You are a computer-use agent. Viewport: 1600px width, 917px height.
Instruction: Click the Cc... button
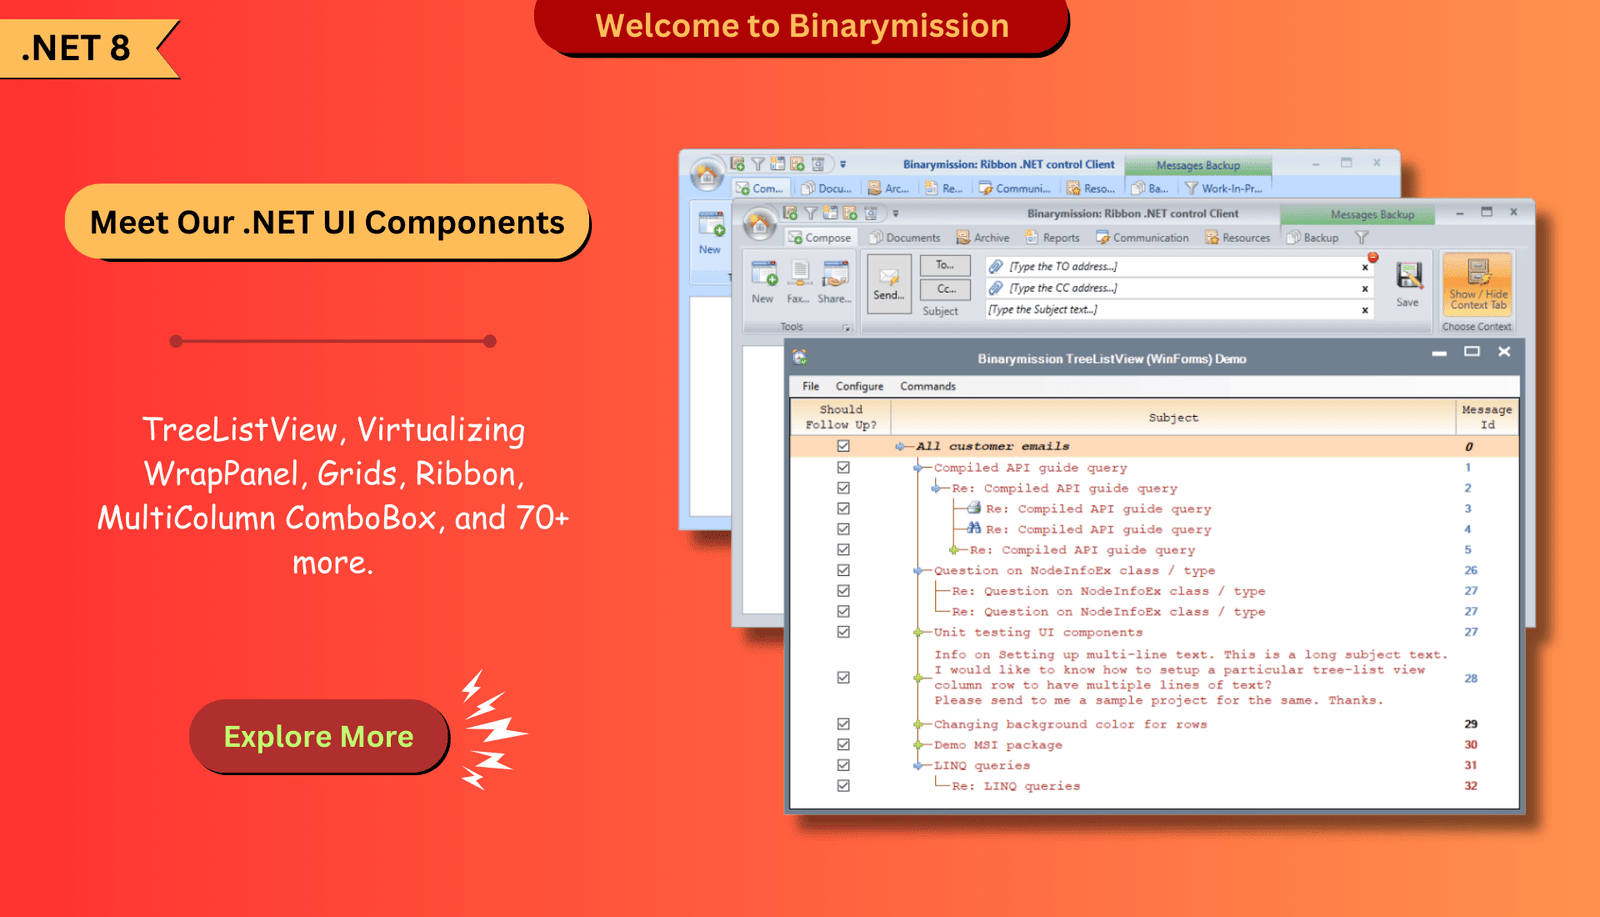pyautogui.click(x=945, y=288)
